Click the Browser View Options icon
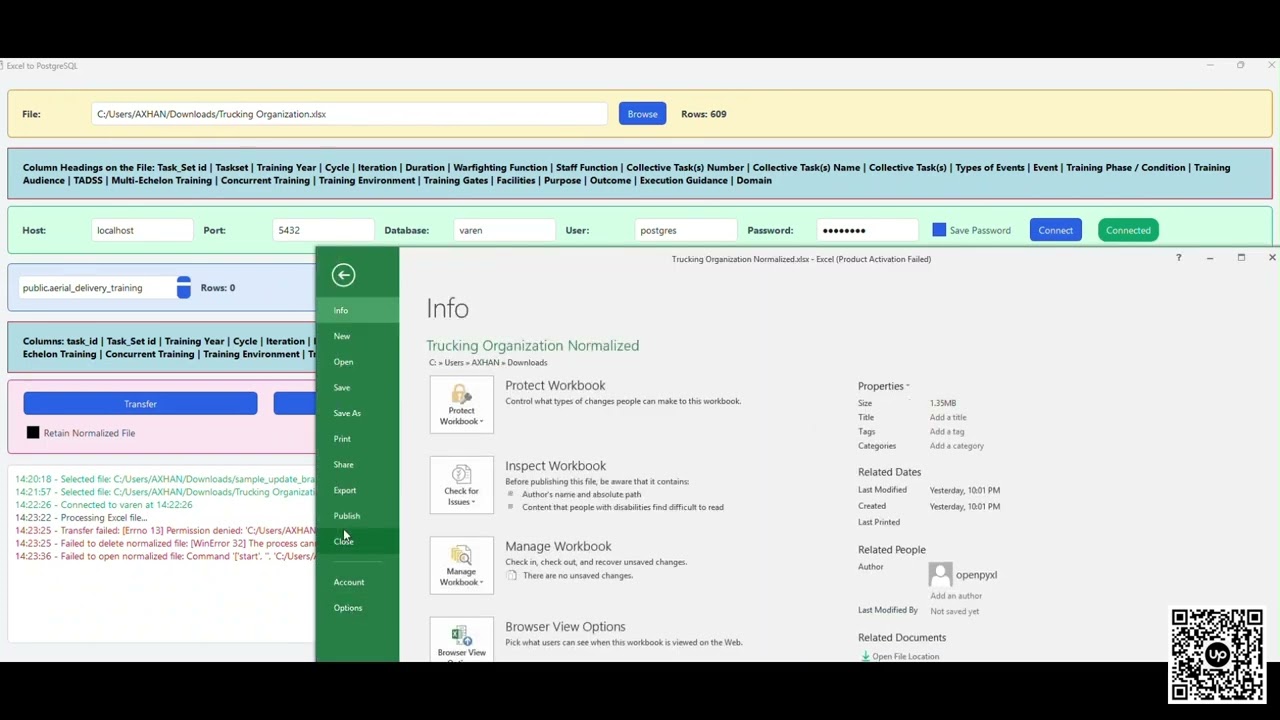Image resolution: width=1280 pixels, height=720 pixels. pos(461,640)
